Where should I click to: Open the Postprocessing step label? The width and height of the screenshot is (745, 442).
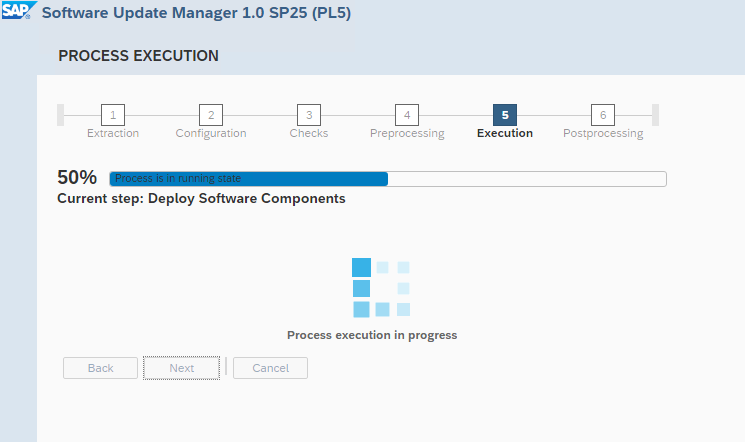(603, 133)
